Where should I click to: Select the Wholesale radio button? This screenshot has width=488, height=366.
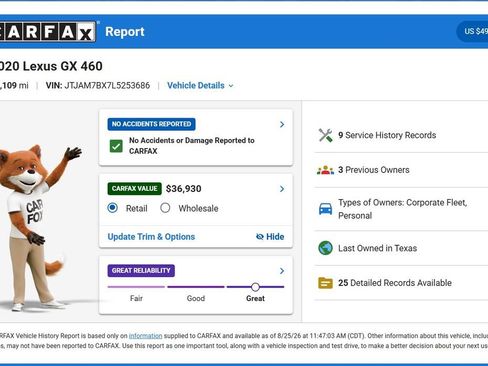165,208
